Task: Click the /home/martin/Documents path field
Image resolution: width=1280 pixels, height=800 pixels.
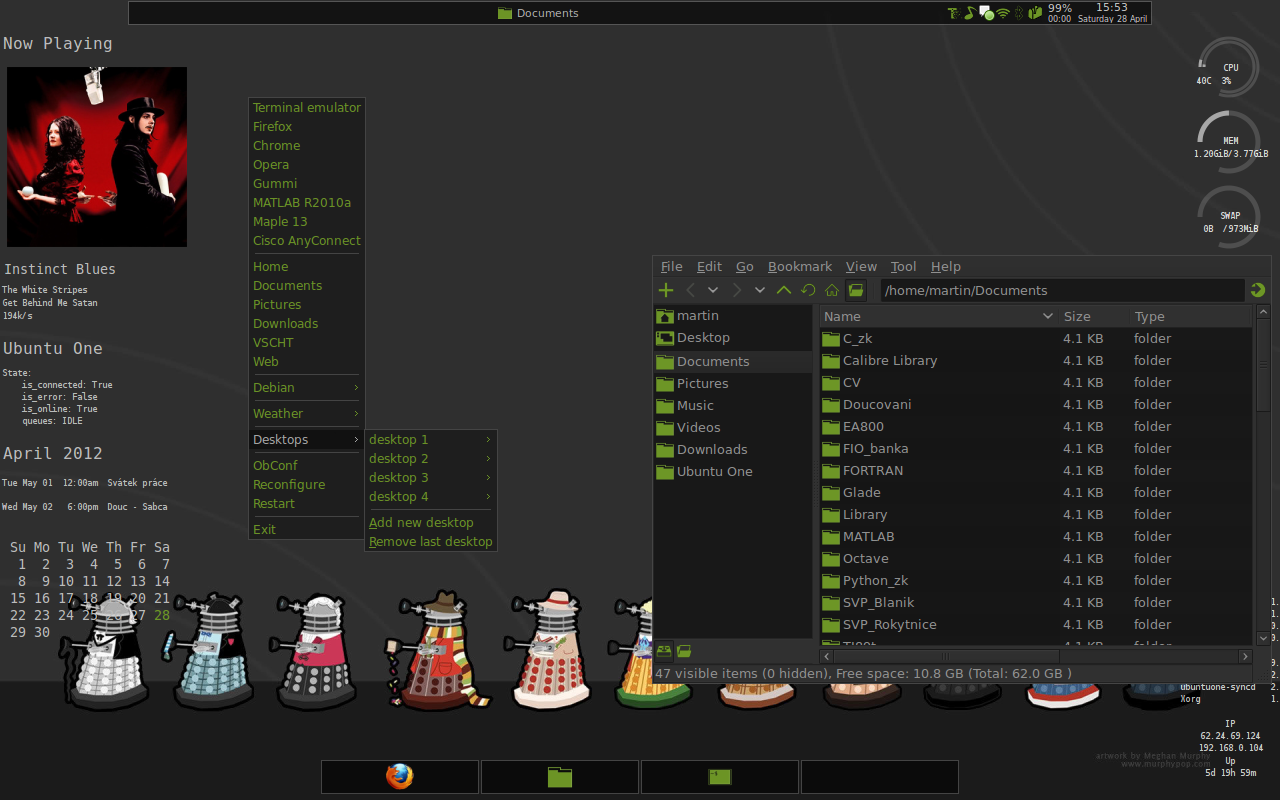Action: (1063, 290)
